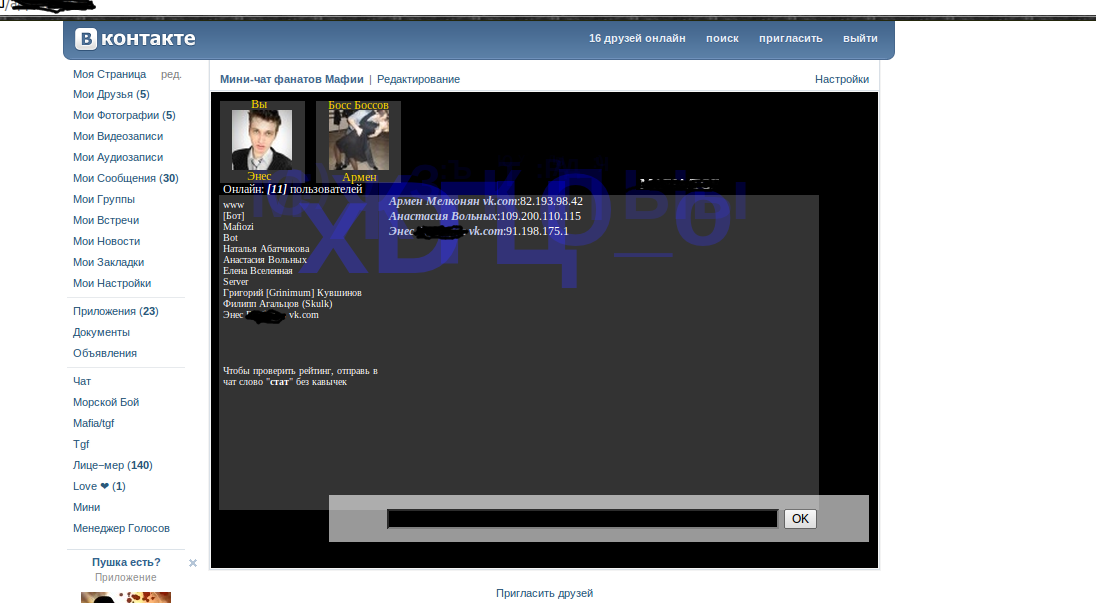Click your avatar photo labeled Энес

[262, 139]
